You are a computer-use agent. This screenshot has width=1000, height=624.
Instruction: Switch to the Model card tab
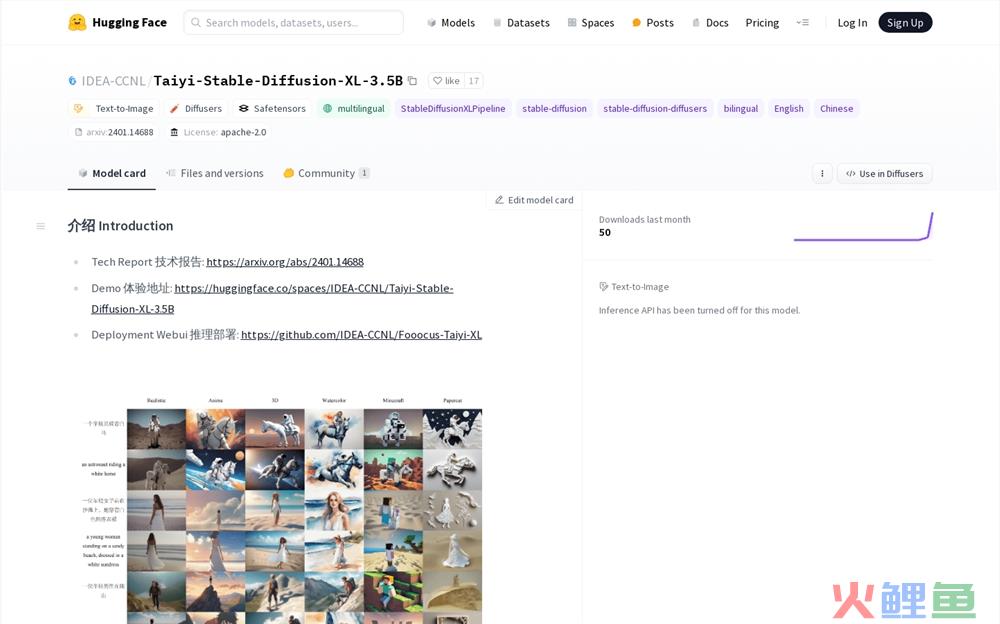tap(112, 173)
